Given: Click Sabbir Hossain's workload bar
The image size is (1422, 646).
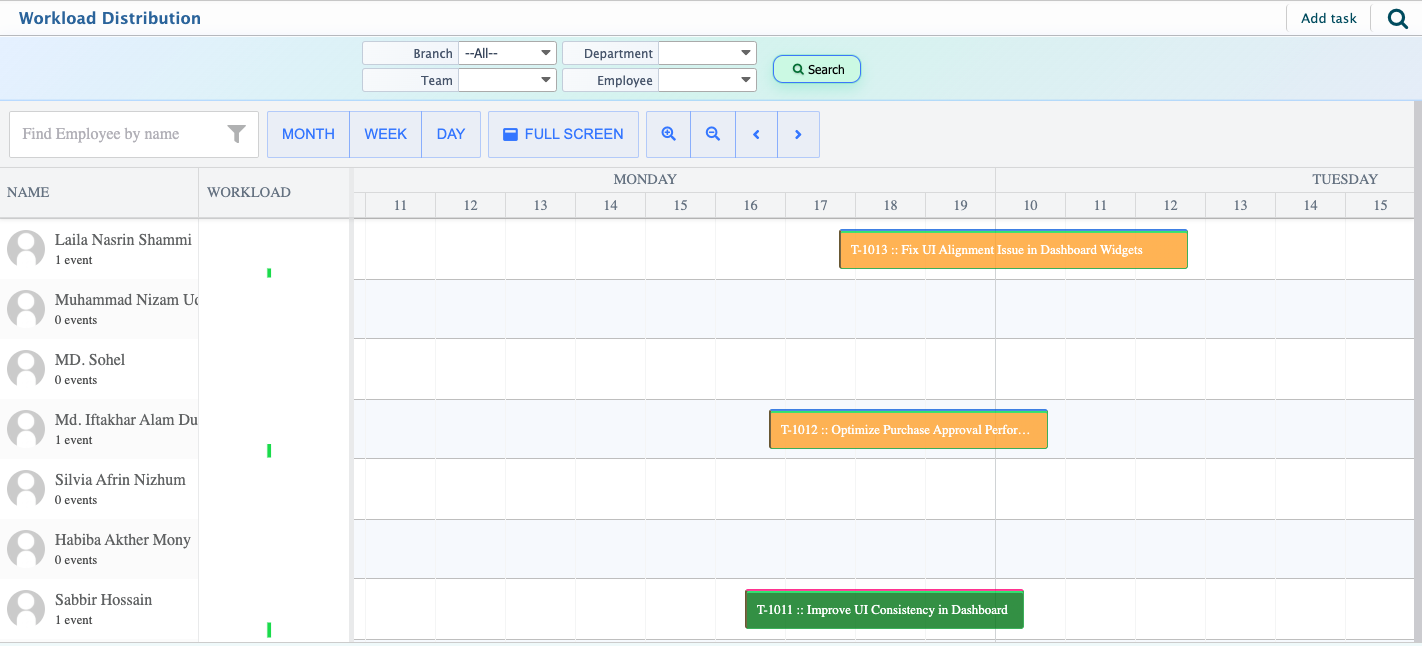Looking at the screenshot, I should point(270,630).
